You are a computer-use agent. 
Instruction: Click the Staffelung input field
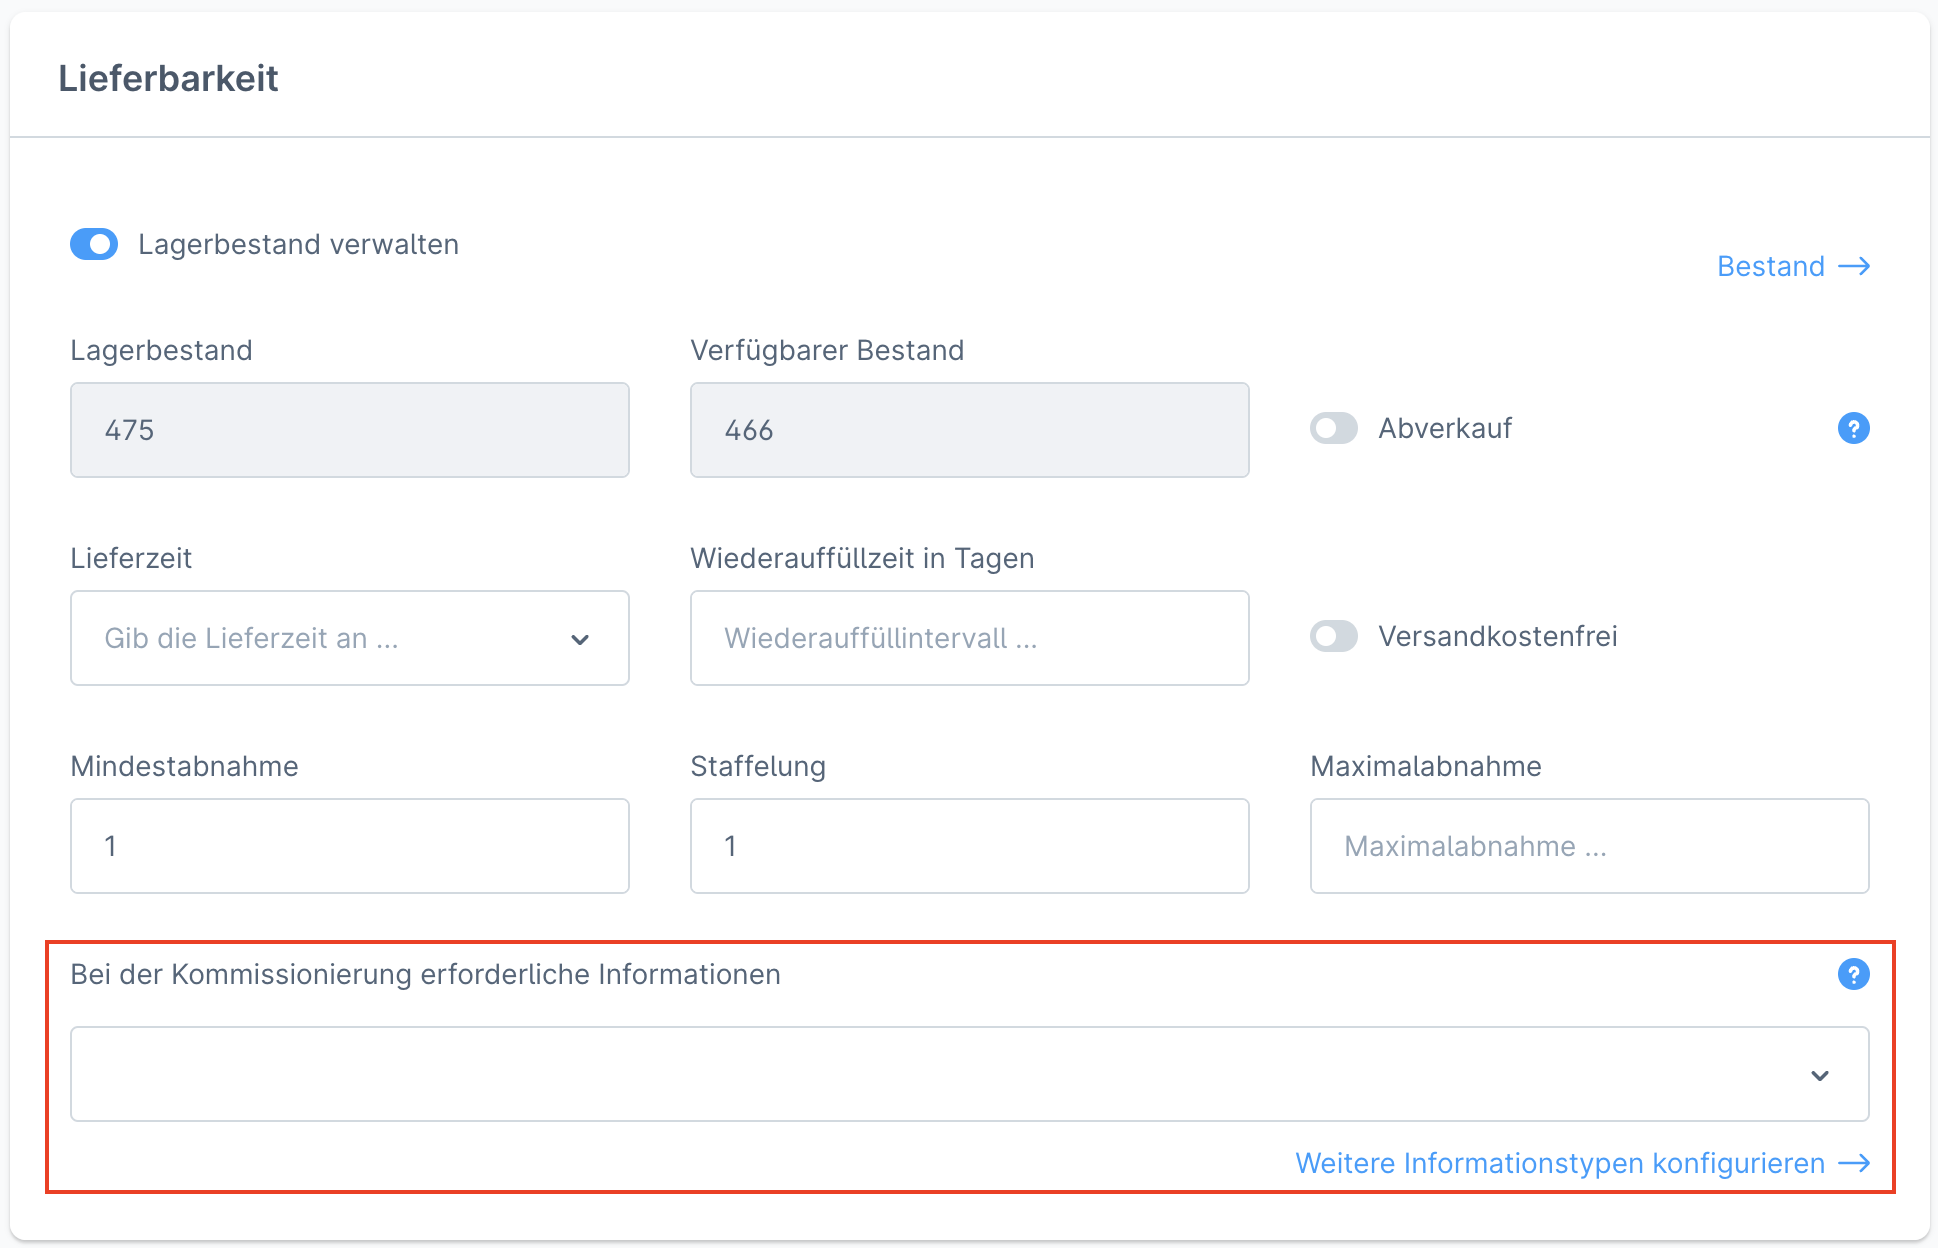[x=969, y=846]
